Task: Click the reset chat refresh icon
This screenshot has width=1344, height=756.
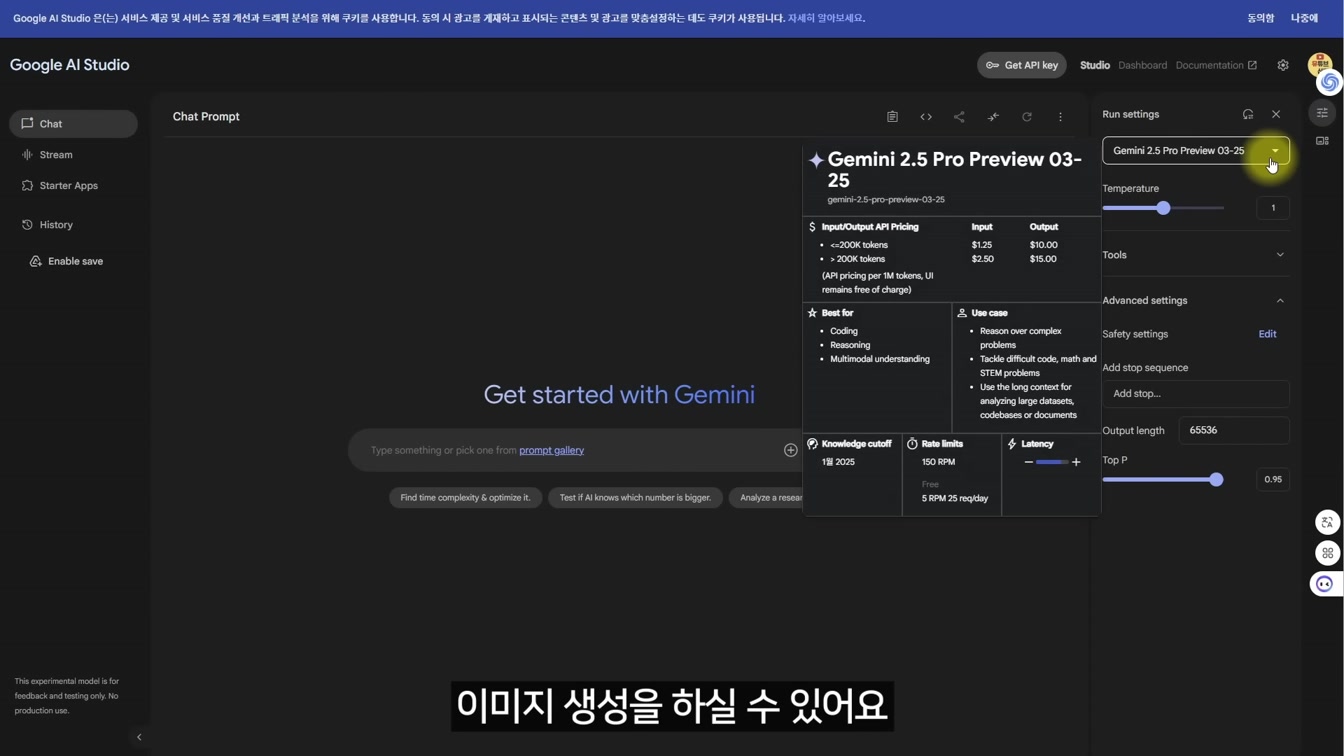Action: pyautogui.click(x=1027, y=117)
